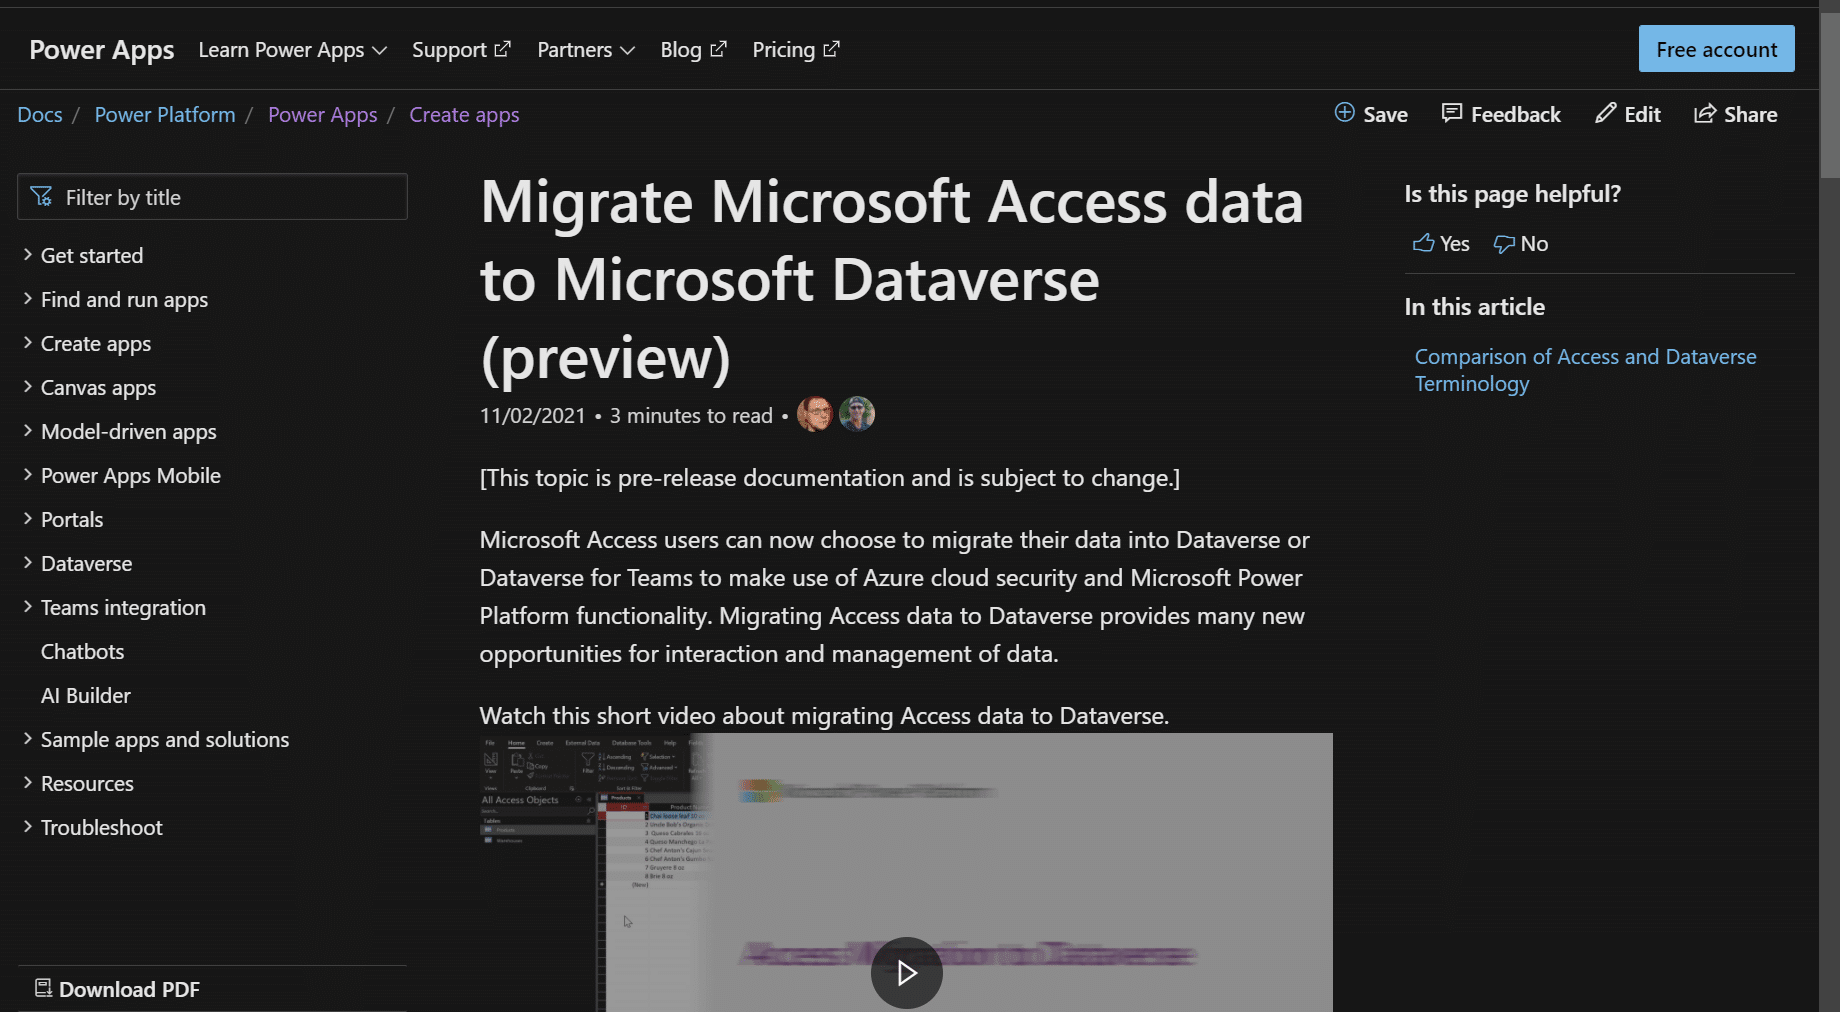Expand Teams integration section

(28, 607)
